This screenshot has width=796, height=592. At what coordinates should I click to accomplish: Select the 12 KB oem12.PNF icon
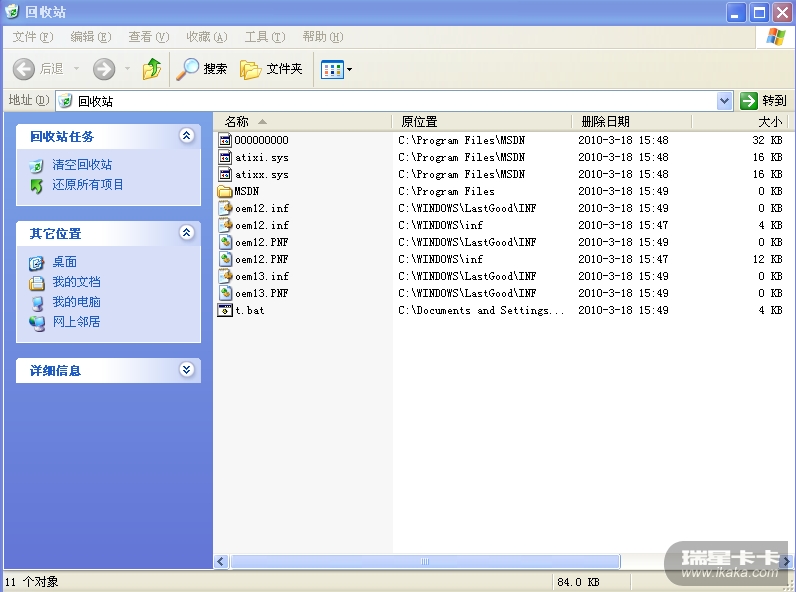pos(225,259)
